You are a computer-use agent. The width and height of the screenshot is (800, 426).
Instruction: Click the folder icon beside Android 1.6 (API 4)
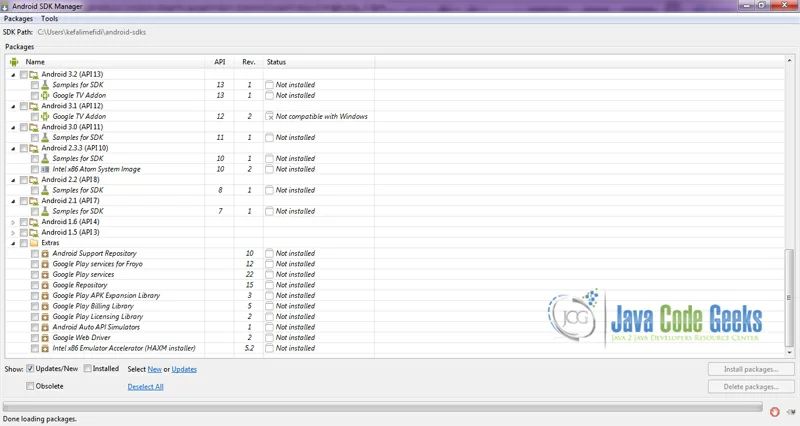(x=34, y=222)
